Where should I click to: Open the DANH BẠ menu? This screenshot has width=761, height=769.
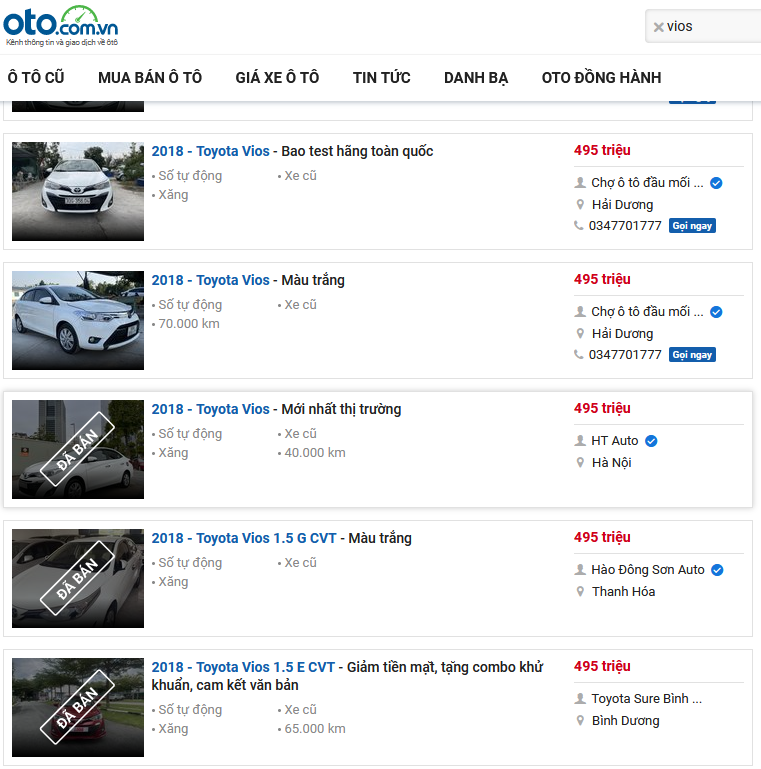point(476,77)
